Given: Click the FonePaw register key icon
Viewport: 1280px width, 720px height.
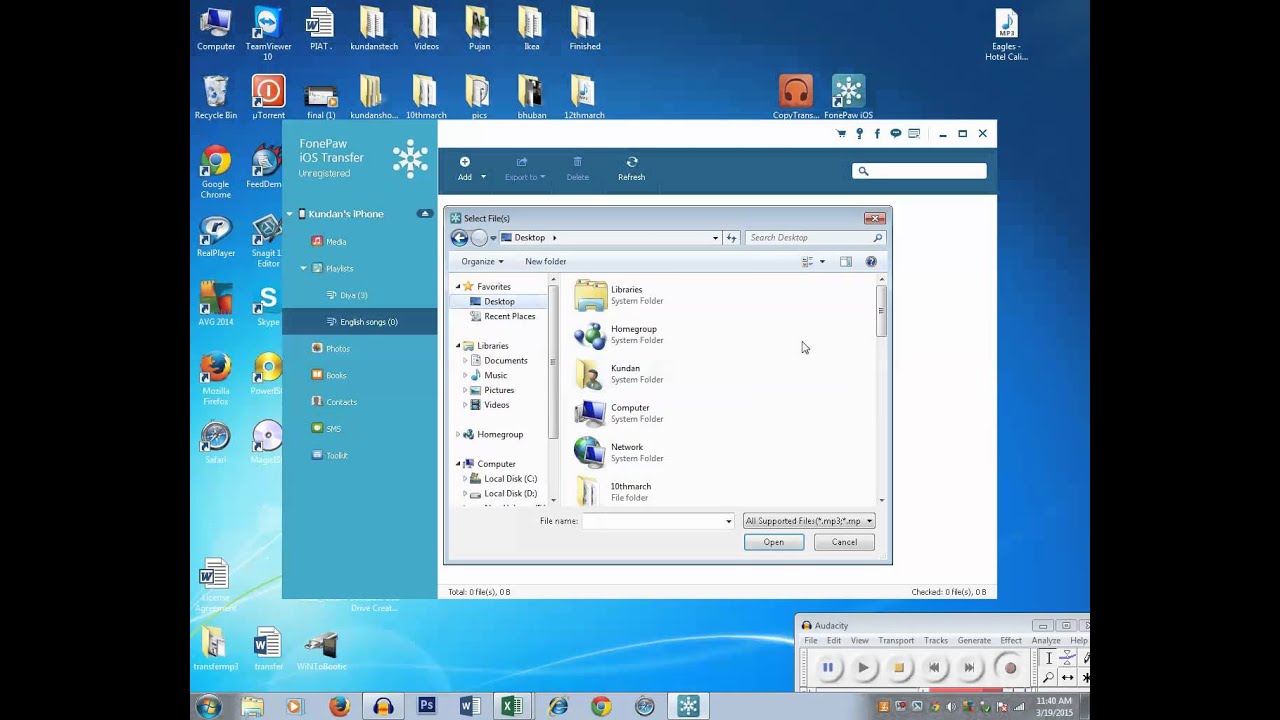Looking at the screenshot, I should [x=859, y=134].
